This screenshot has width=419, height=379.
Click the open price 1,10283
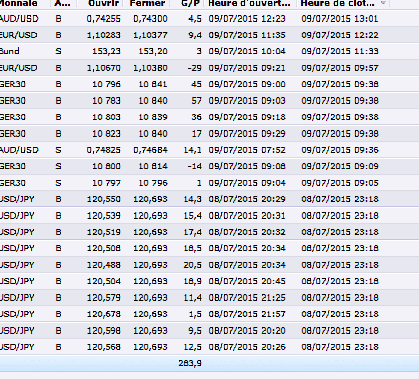pyautogui.click(x=104, y=35)
